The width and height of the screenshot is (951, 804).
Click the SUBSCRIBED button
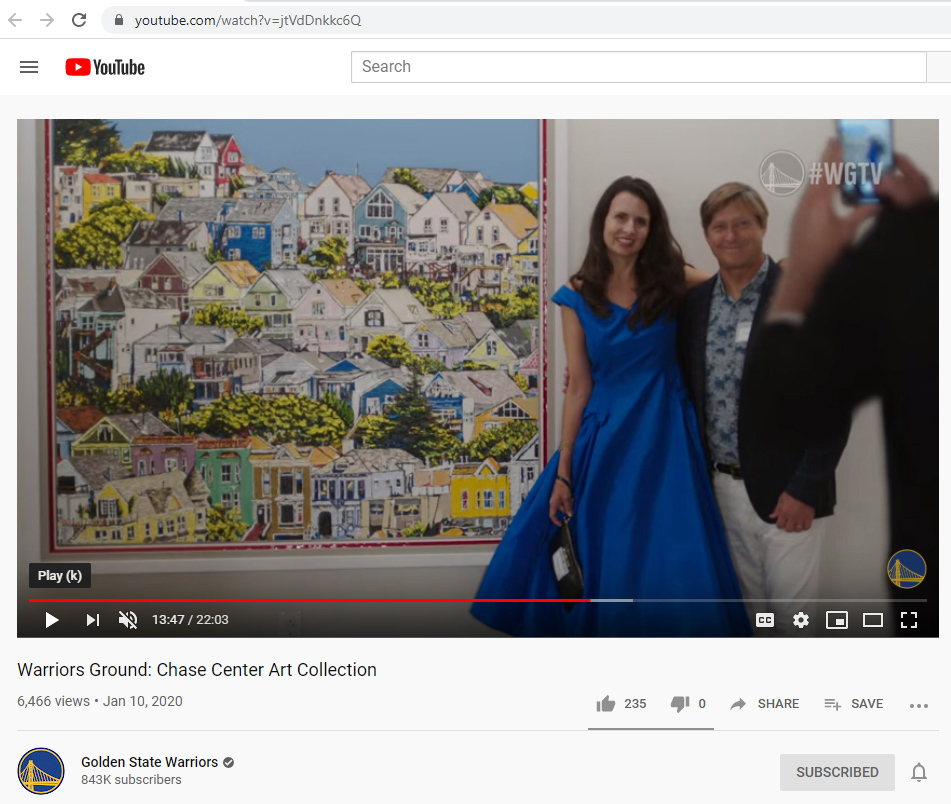click(x=837, y=772)
